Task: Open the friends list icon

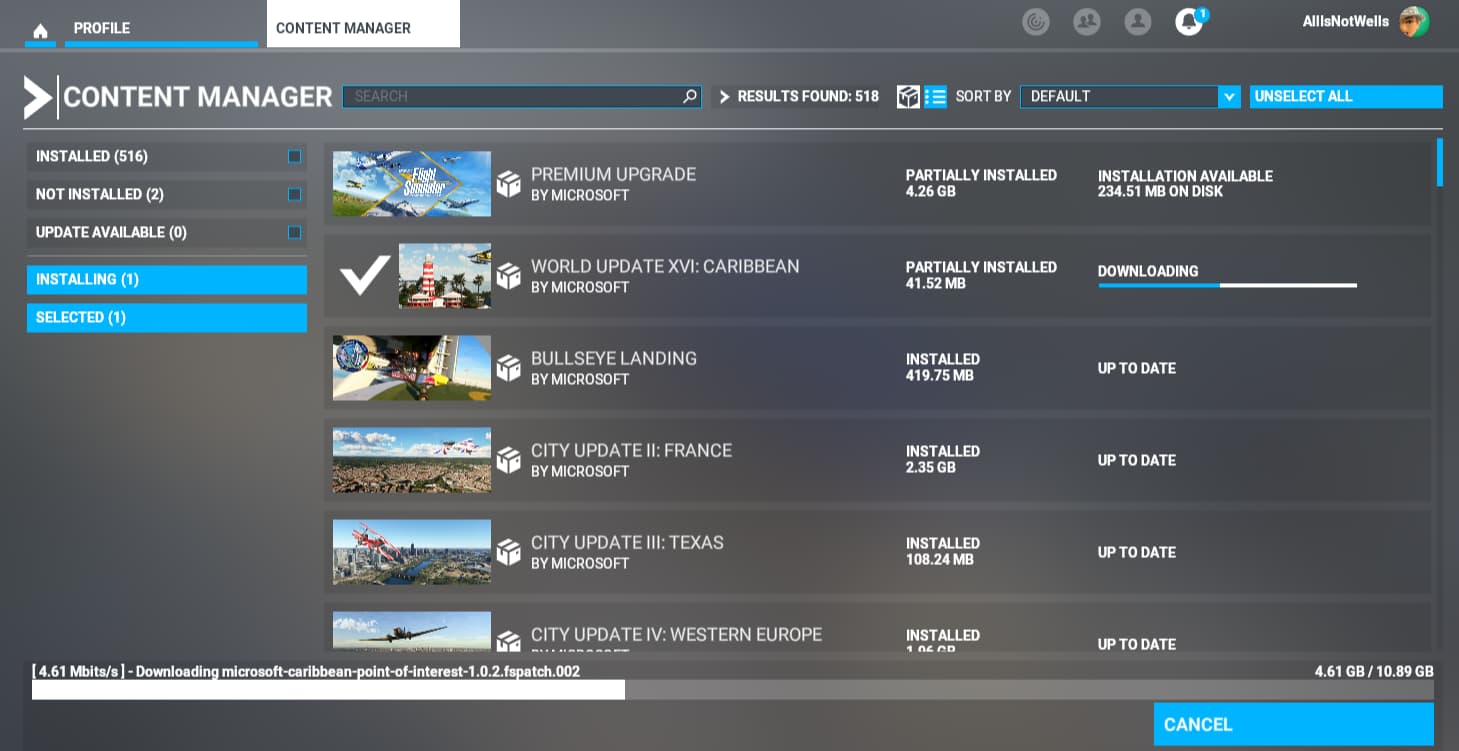Action: (x=1087, y=21)
